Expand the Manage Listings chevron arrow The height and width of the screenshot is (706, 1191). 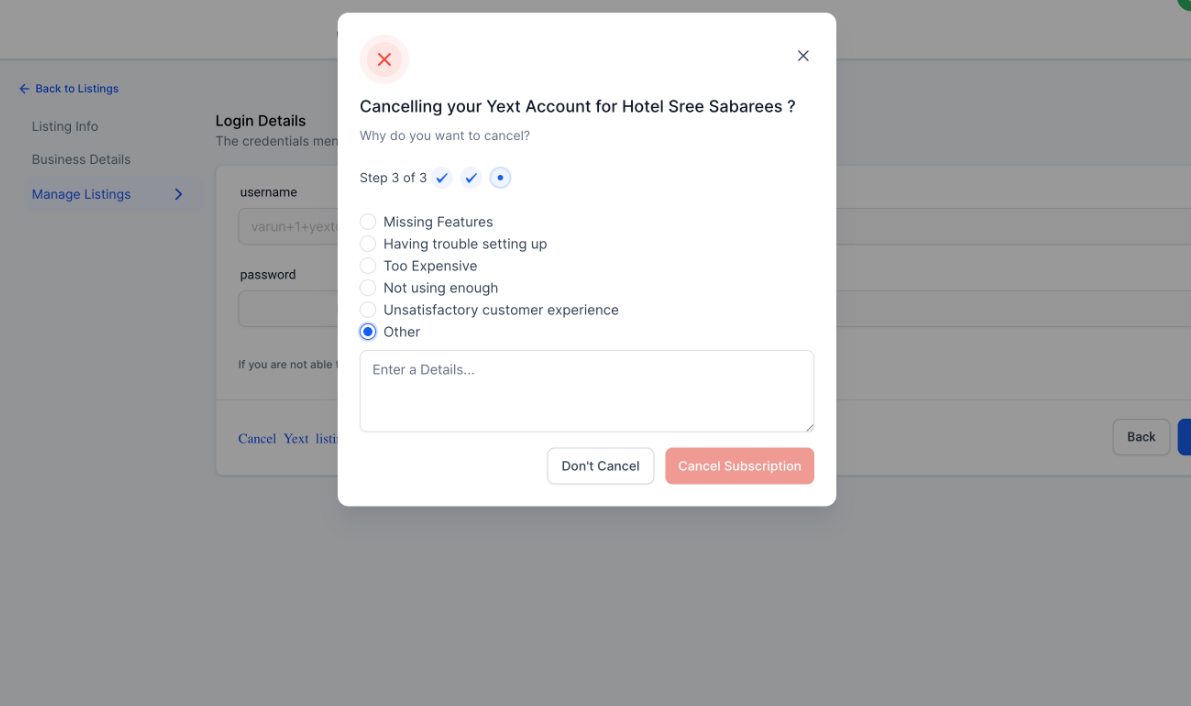178,195
